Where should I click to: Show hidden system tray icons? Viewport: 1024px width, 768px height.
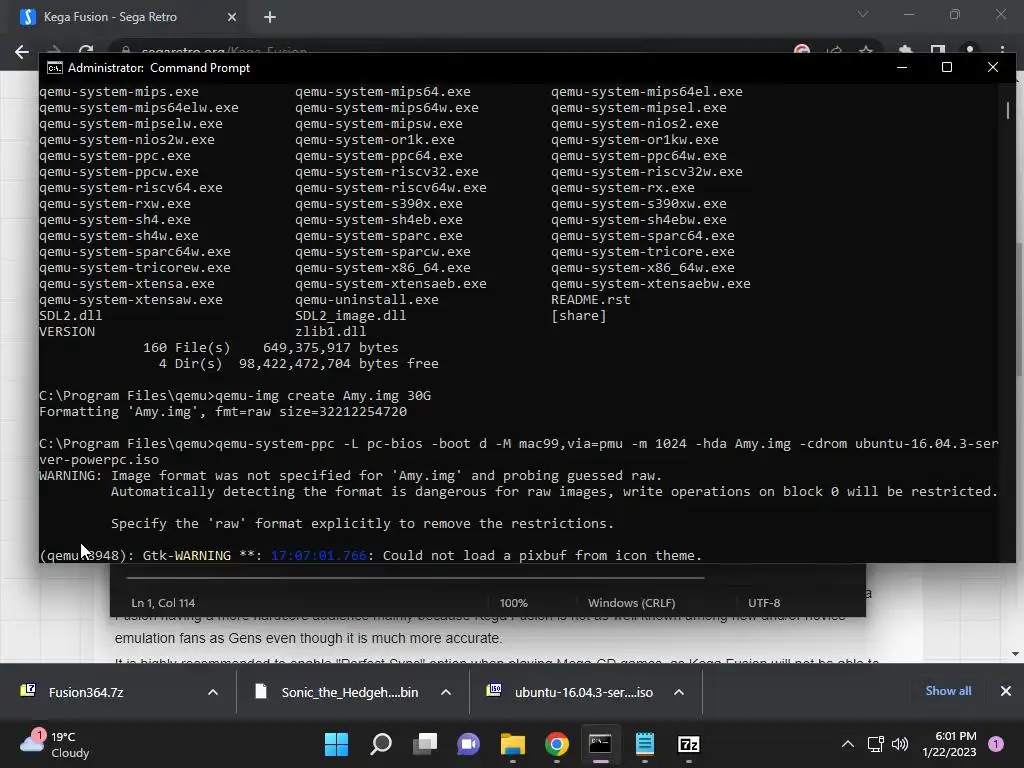coord(848,744)
